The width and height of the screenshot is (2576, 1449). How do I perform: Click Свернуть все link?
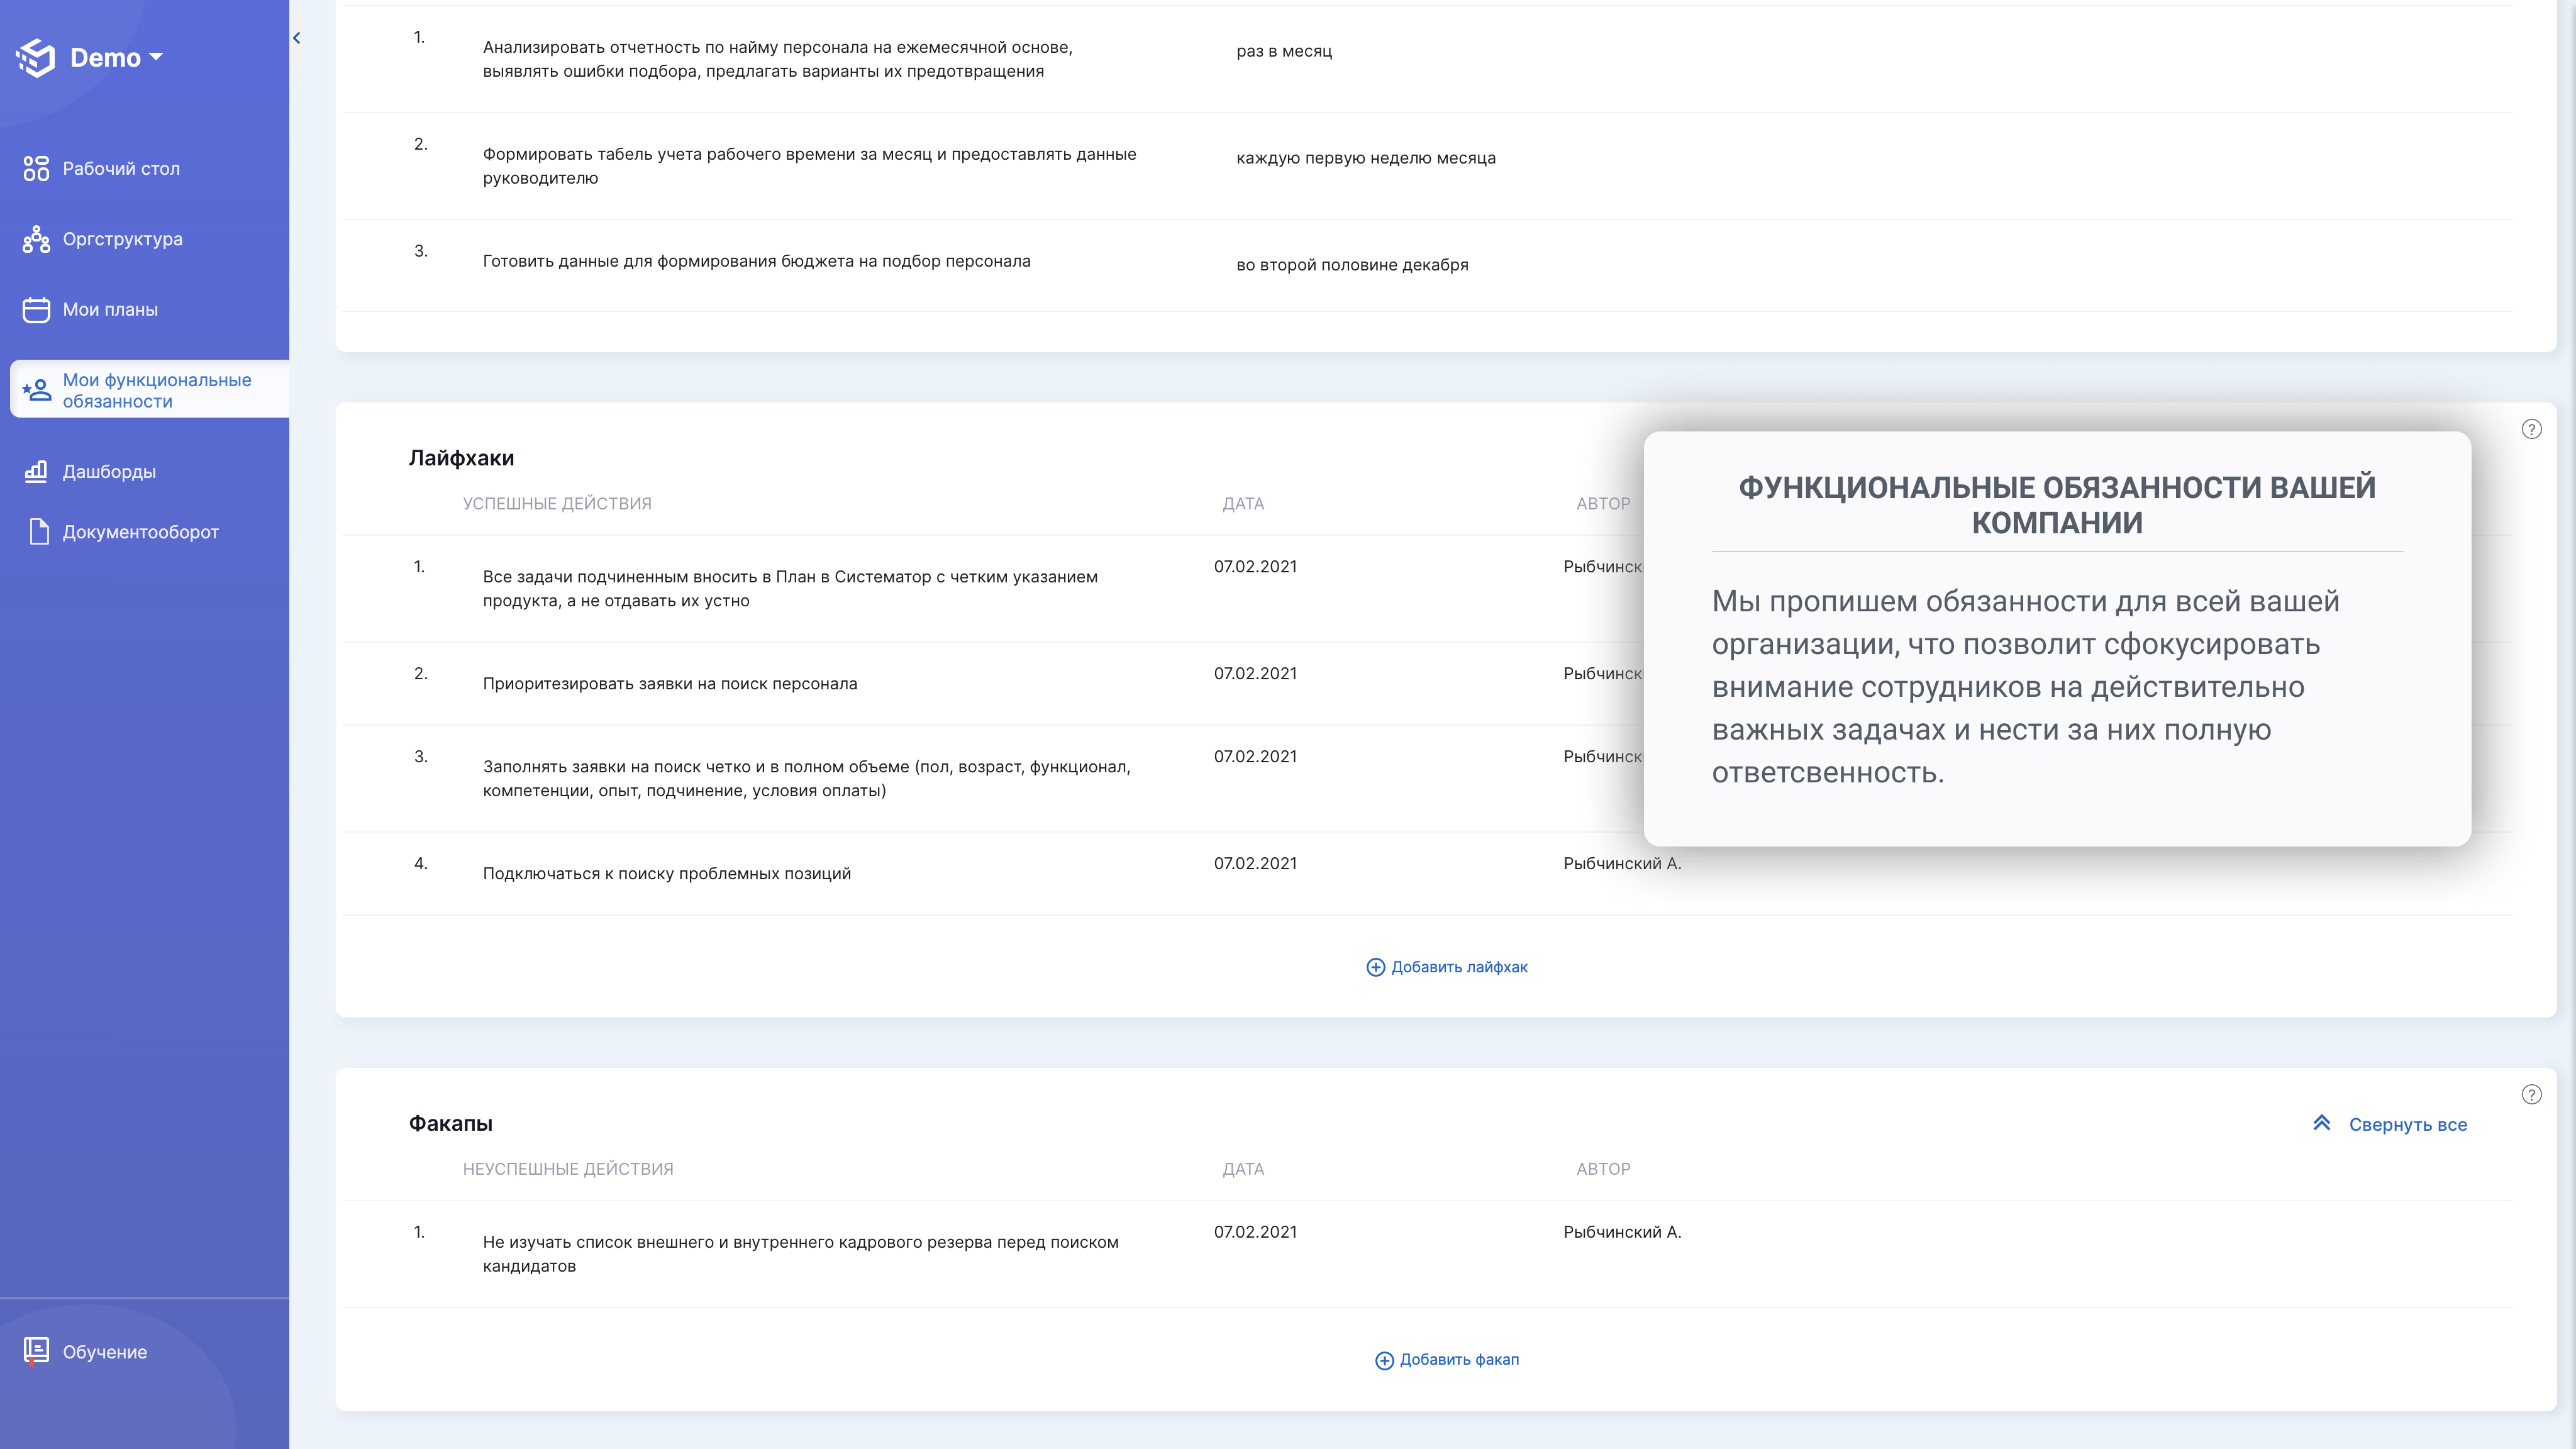coord(2407,1124)
